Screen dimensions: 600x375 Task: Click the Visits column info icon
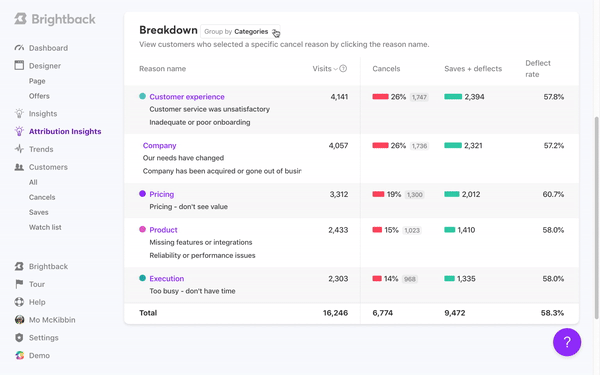click(343, 68)
